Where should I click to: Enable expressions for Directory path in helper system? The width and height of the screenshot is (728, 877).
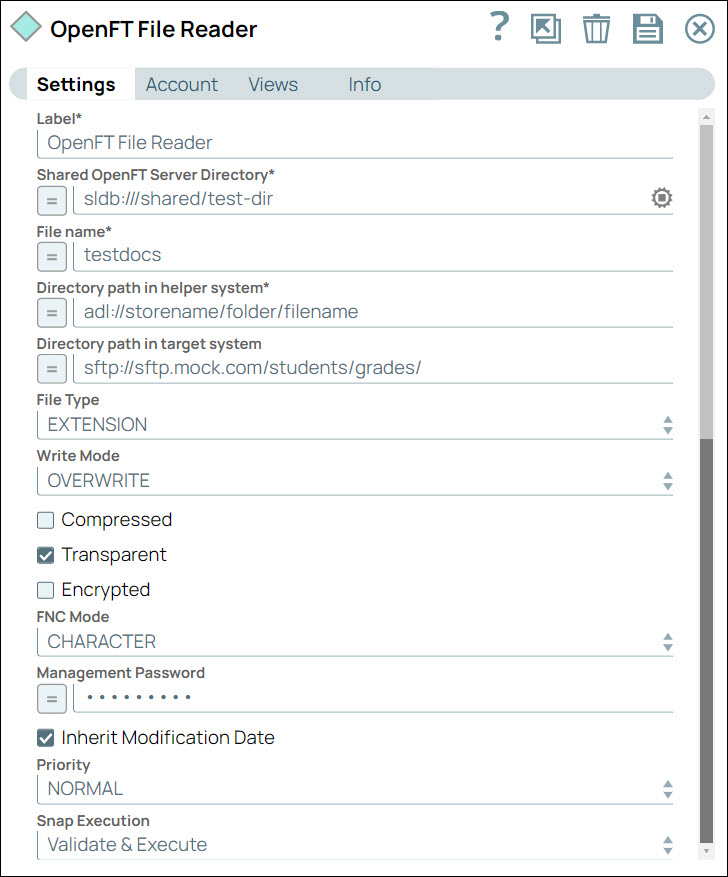pos(51,313)
